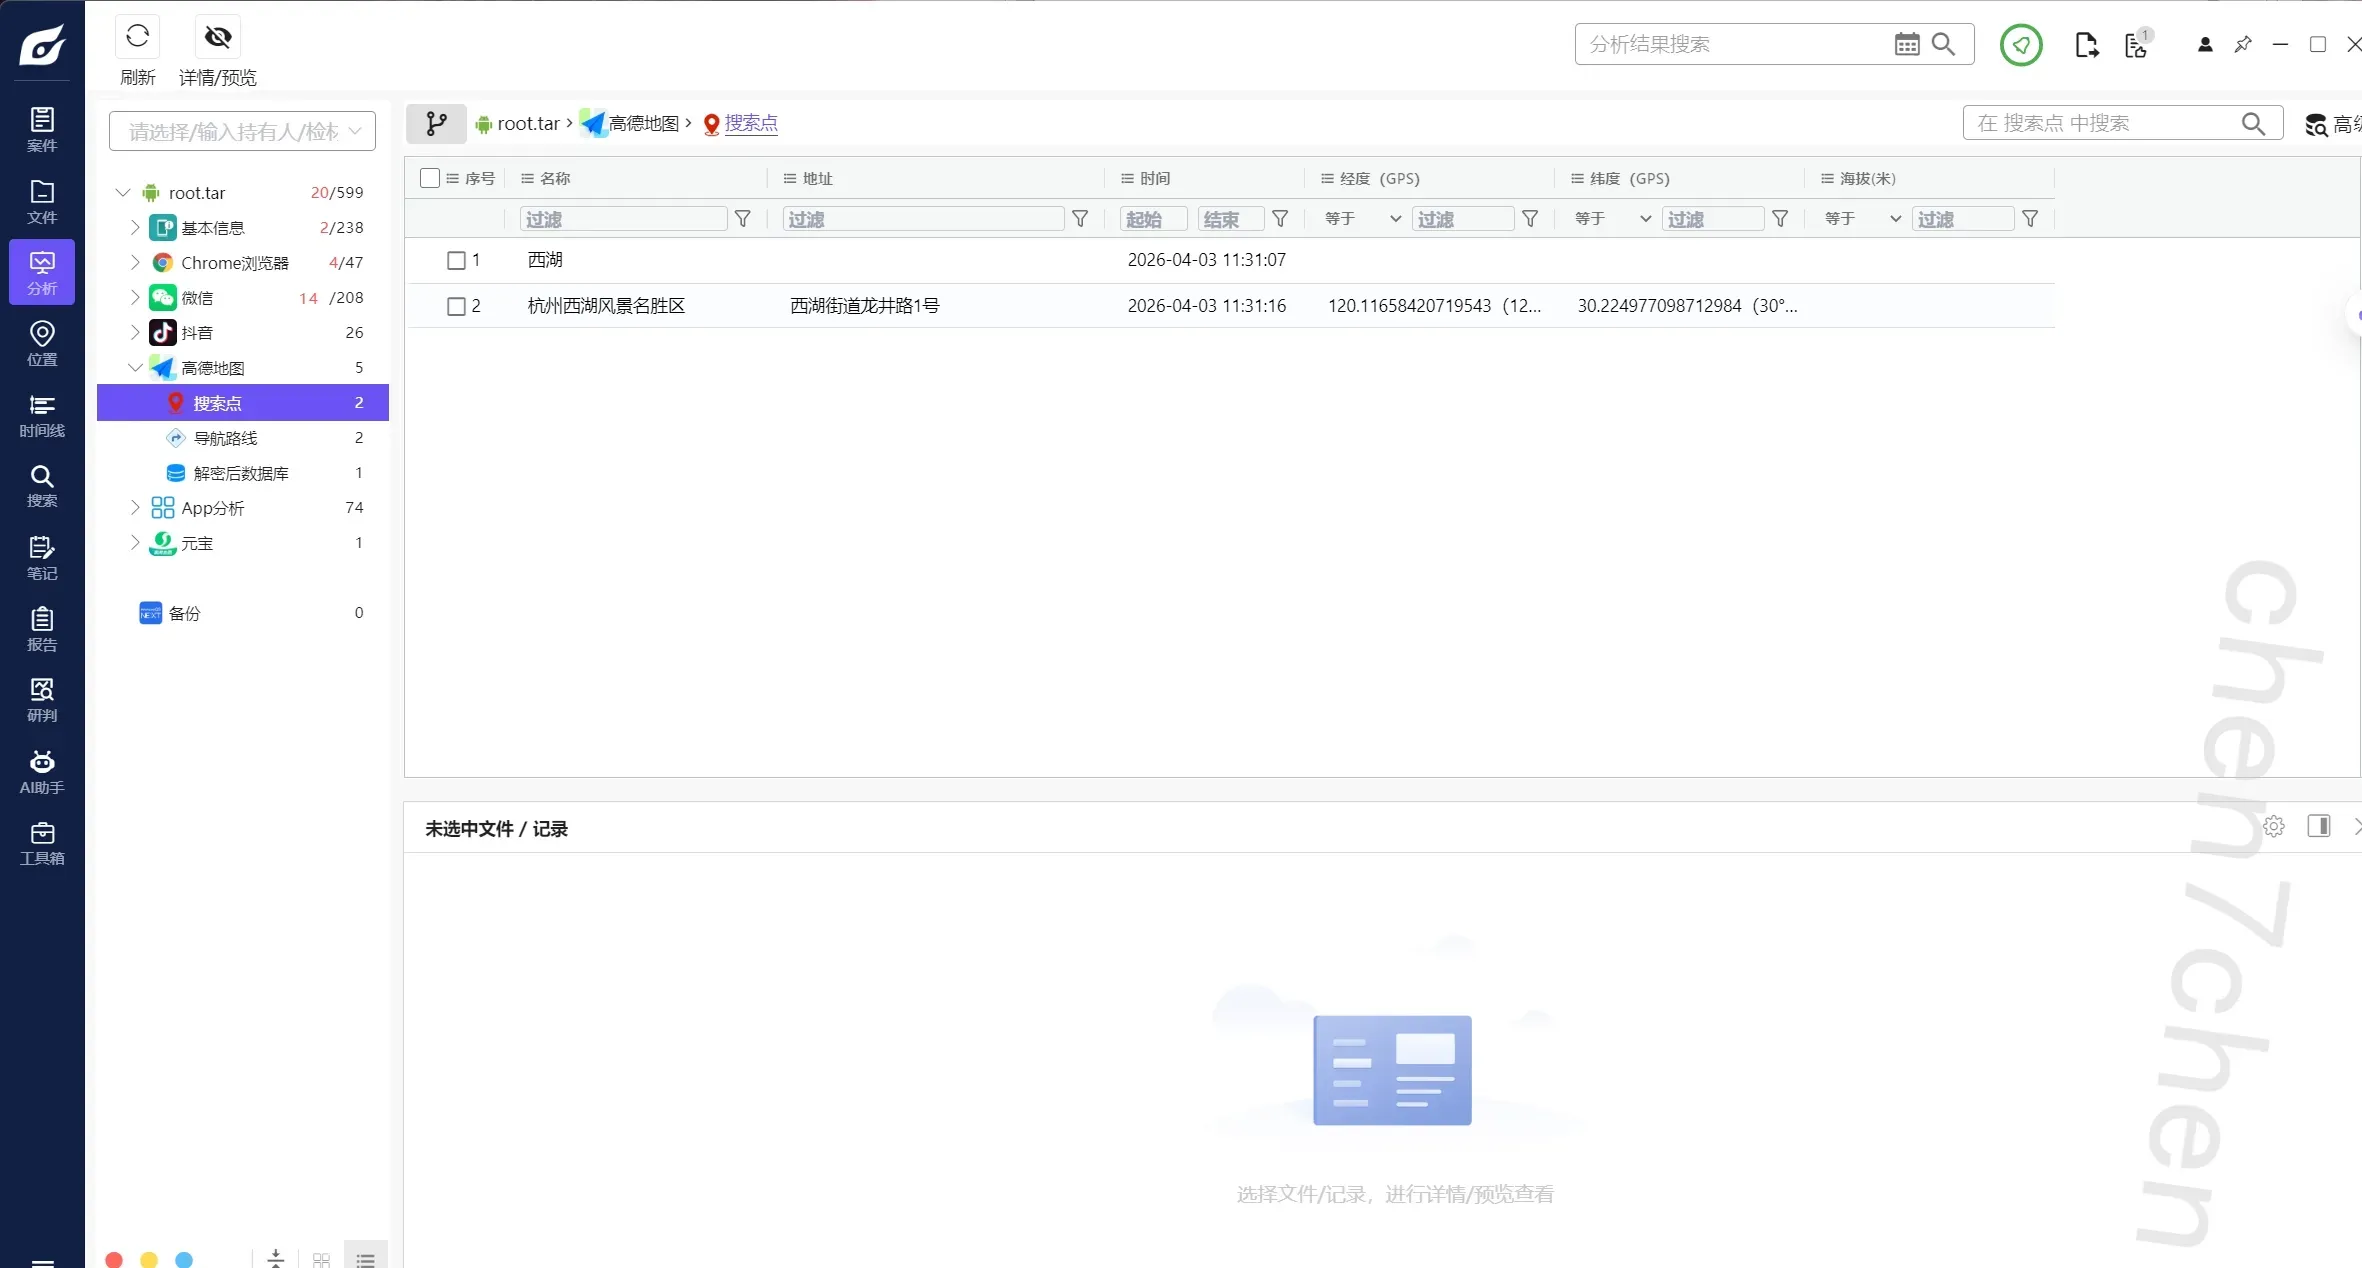Expand the 微信 tree node

tap(135, 298)
